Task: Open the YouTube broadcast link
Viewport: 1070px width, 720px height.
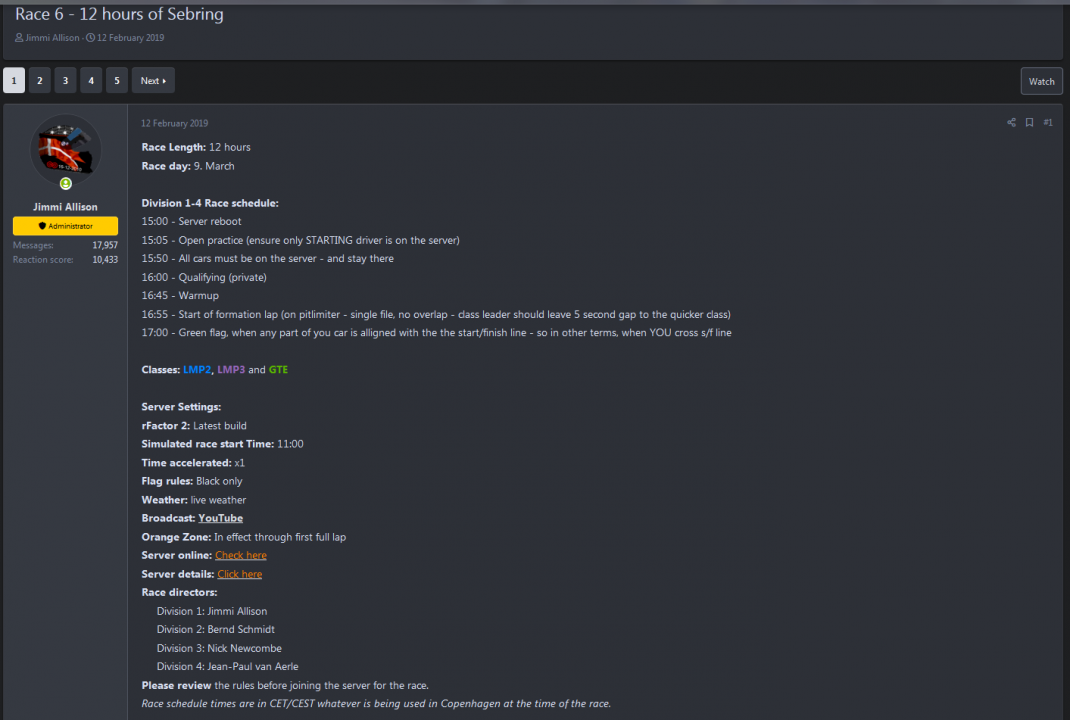Action: (x=220, y=518)
